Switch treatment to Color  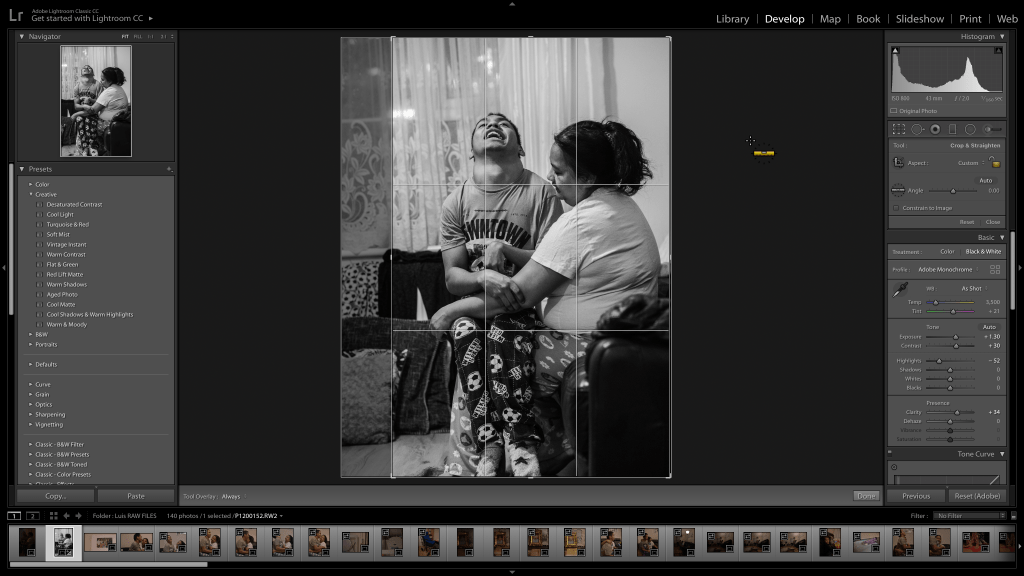tap(946, 252)
